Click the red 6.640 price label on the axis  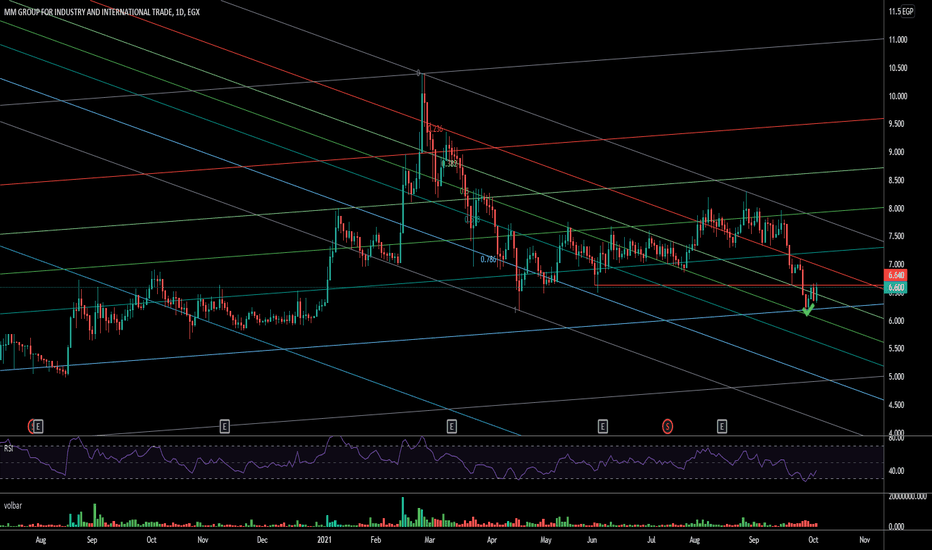pos(895,275)
